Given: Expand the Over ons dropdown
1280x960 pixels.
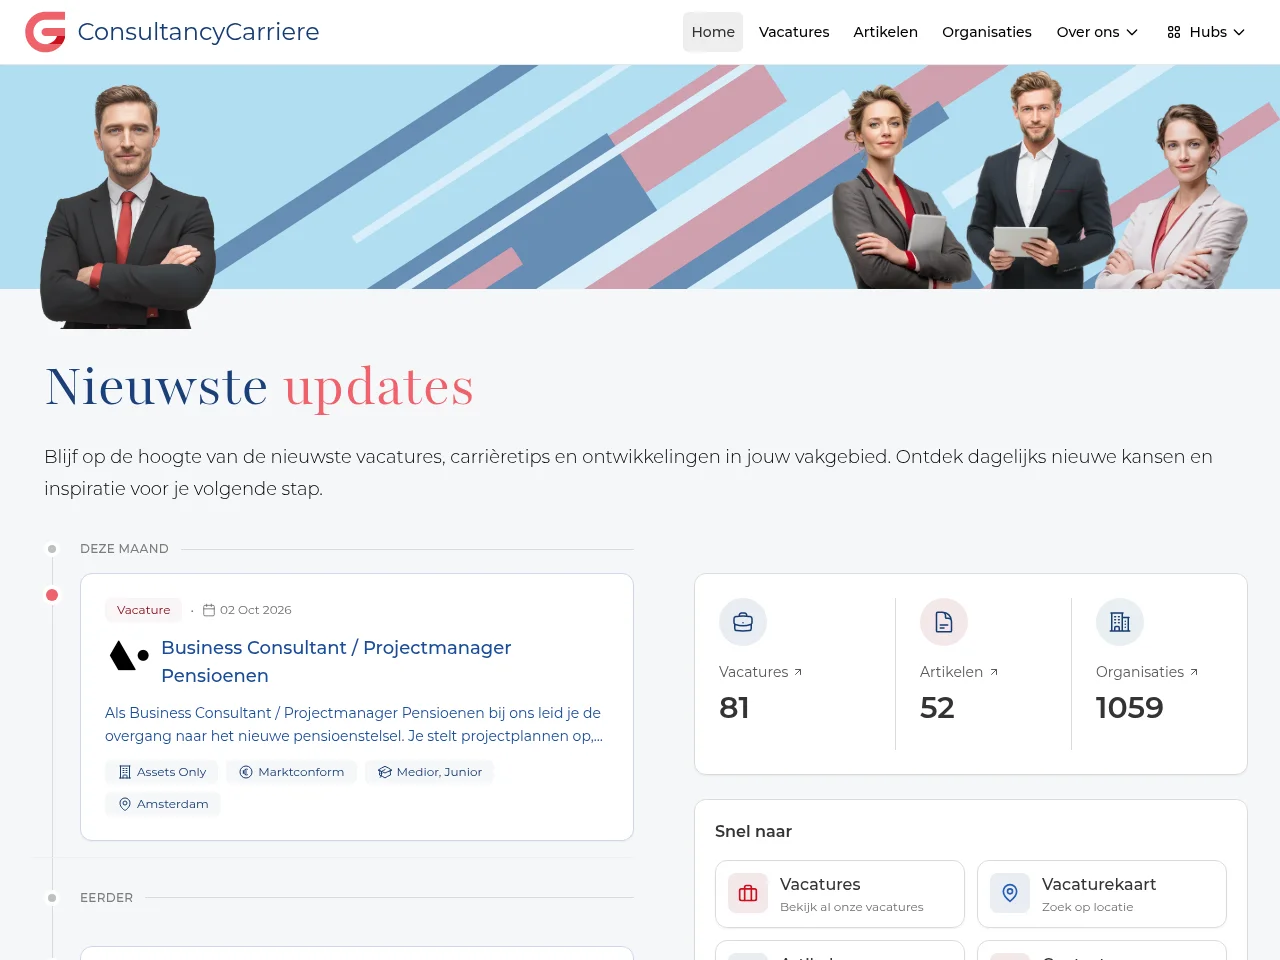Looking at the screenshot, I should click(1097, 32).
